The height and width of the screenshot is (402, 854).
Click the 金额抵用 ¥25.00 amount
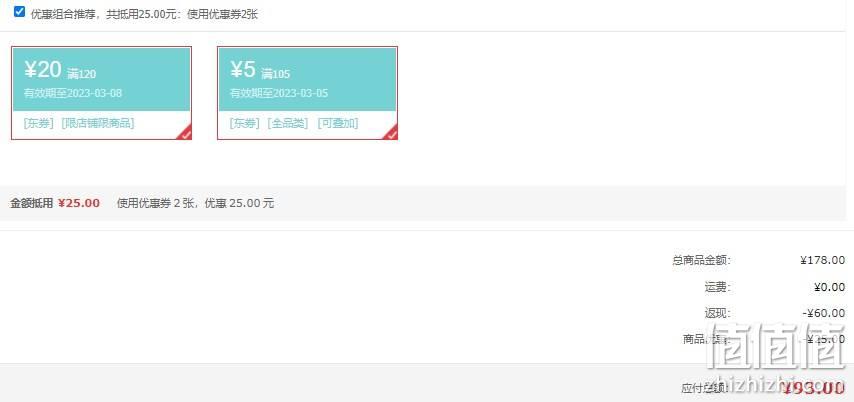coord(79,203)
